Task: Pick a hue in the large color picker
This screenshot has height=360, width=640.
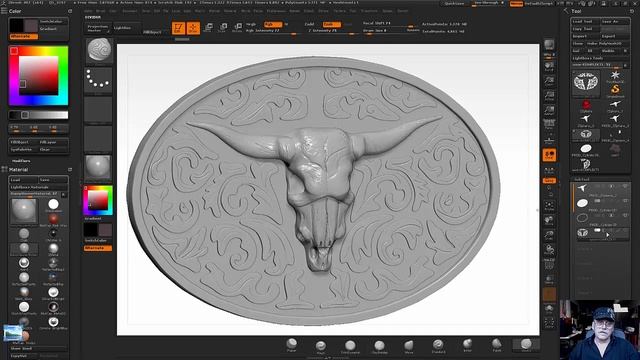Action: tap(39, 76)
